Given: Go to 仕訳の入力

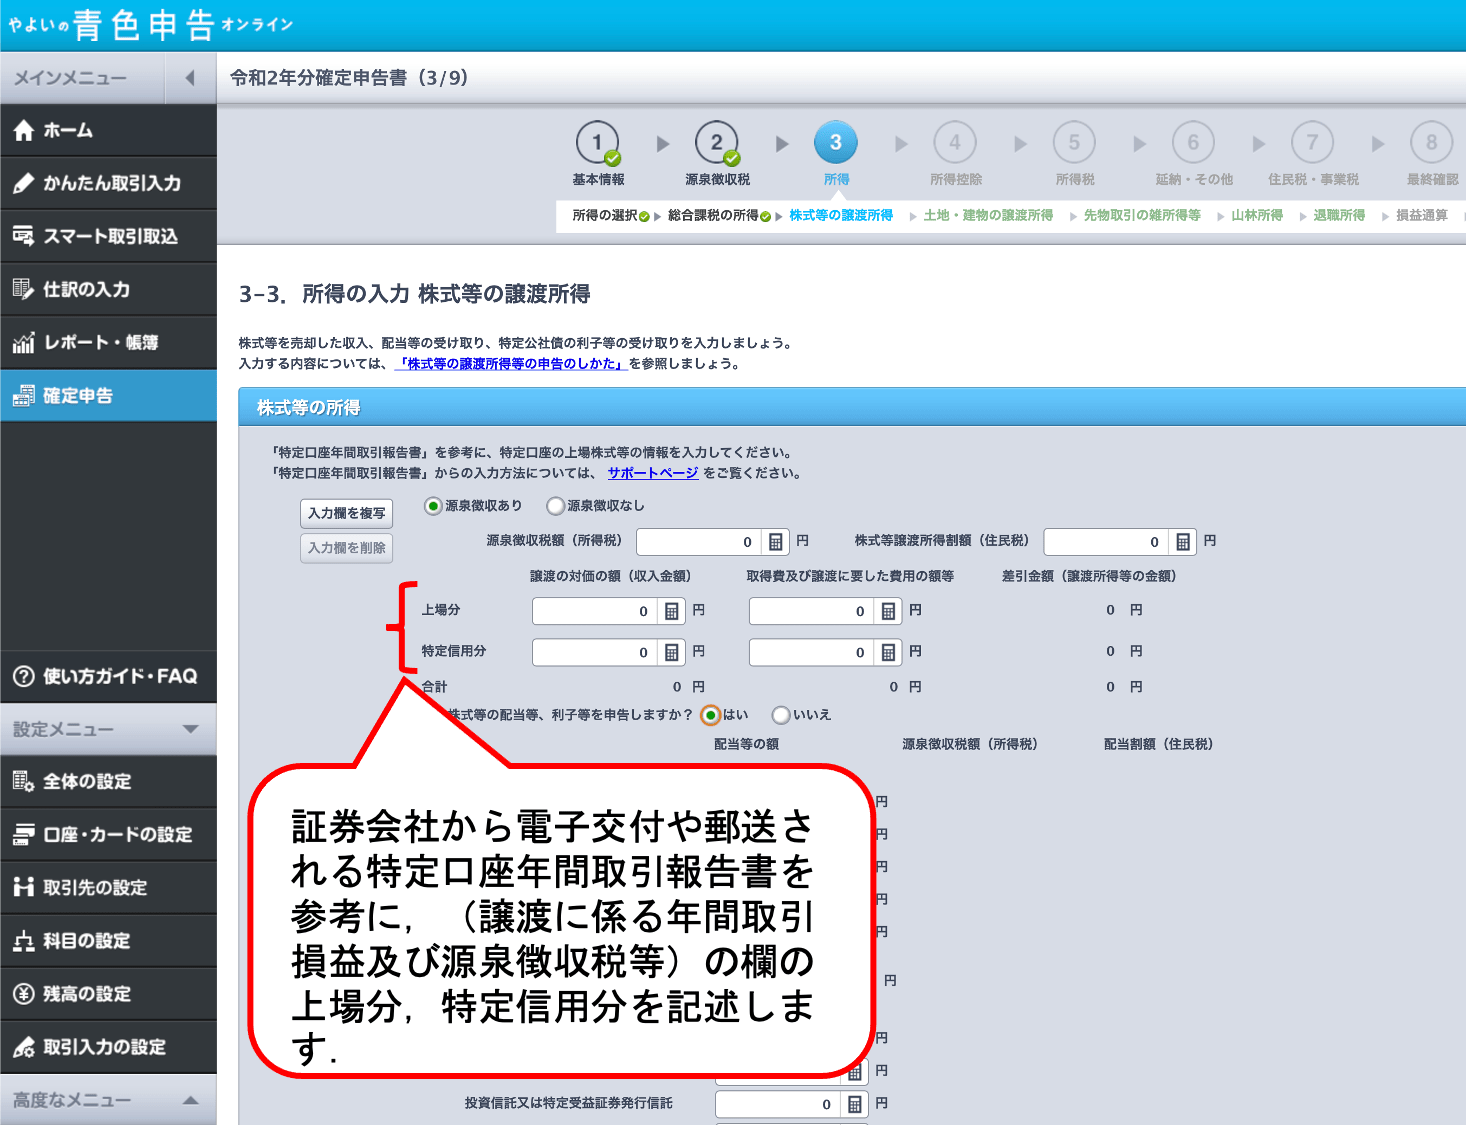Looking at the screenshot, I should pos(108,289).
